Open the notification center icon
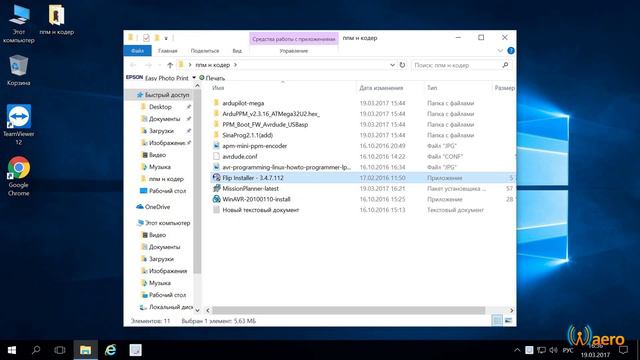This screenshot has width=640, height=360. click(623, 350)
